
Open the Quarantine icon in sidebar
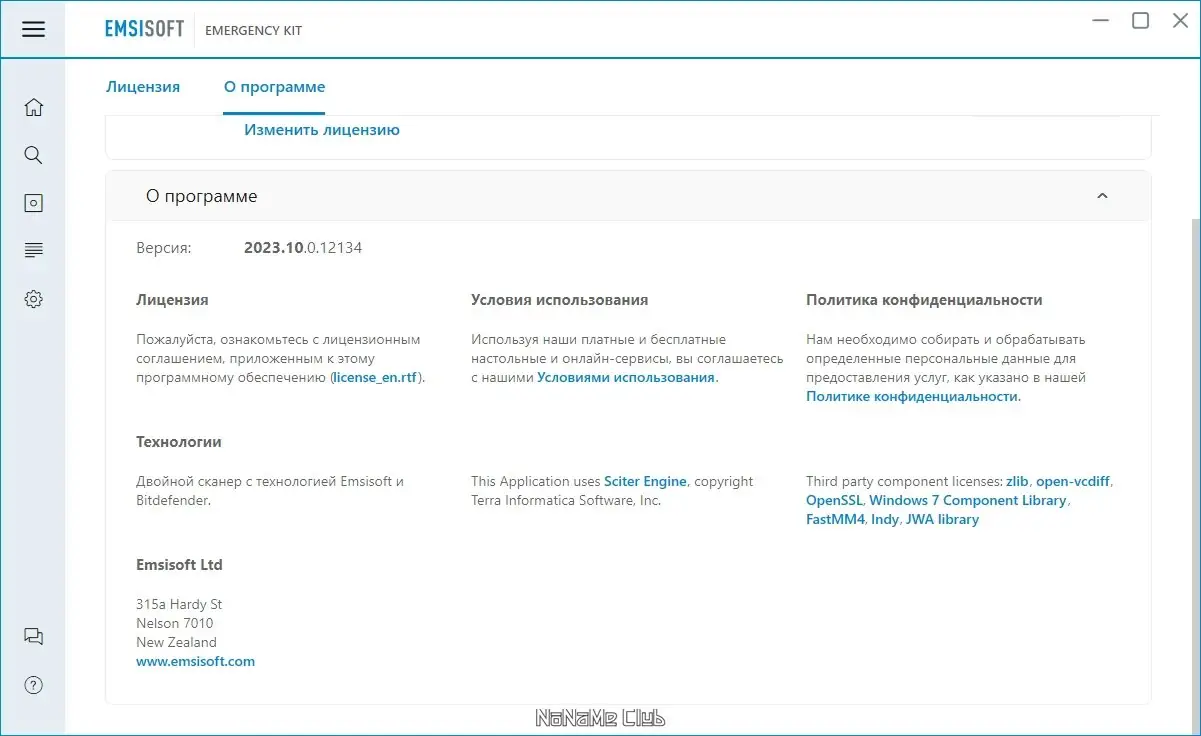[x=33, y=203]
